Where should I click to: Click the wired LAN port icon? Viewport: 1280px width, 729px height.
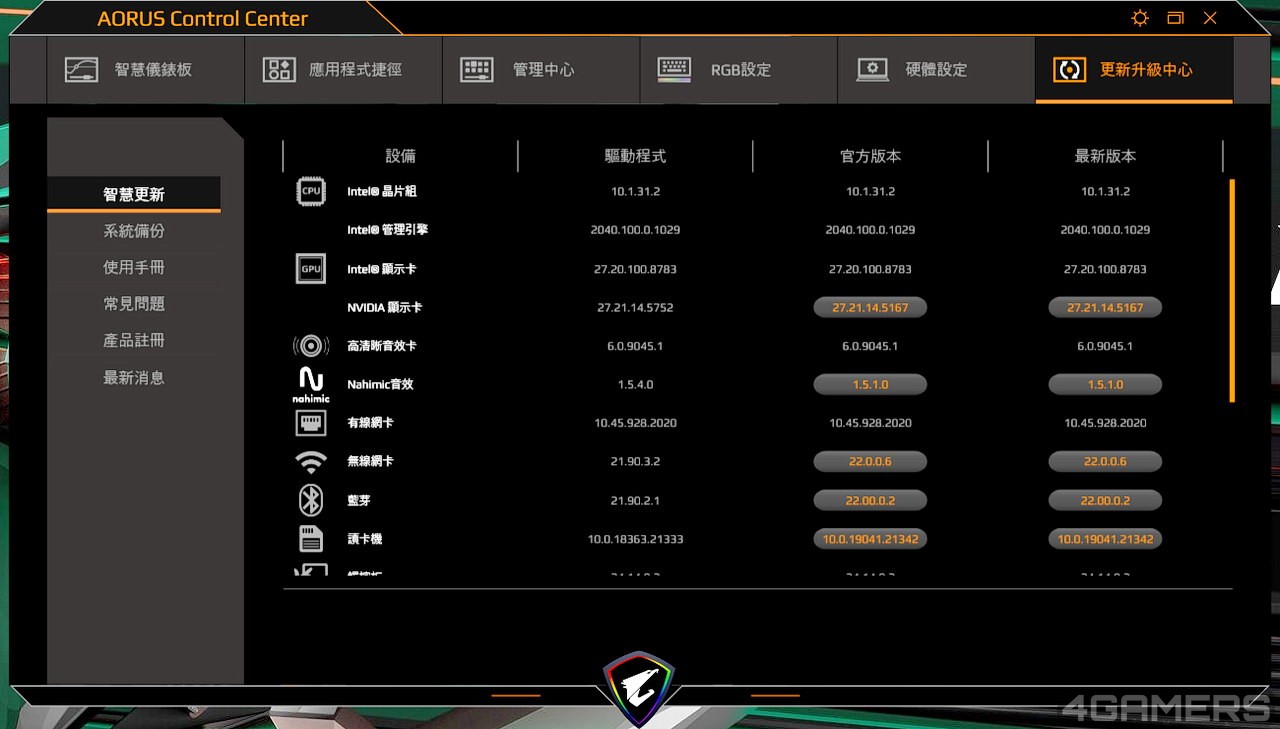(311, 423)
